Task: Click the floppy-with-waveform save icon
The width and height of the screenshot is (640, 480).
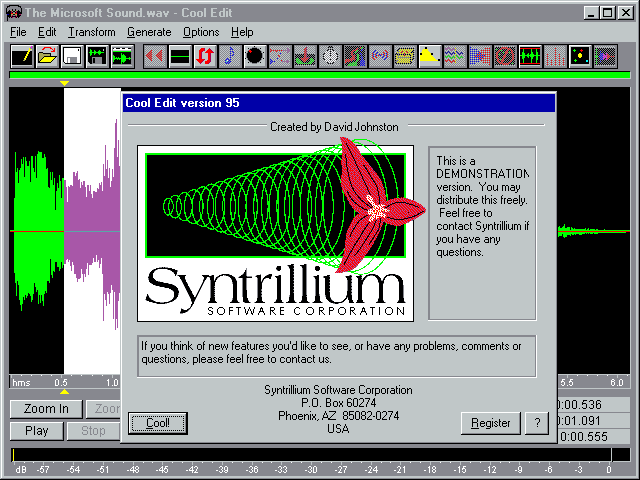Action: [97, 56]
